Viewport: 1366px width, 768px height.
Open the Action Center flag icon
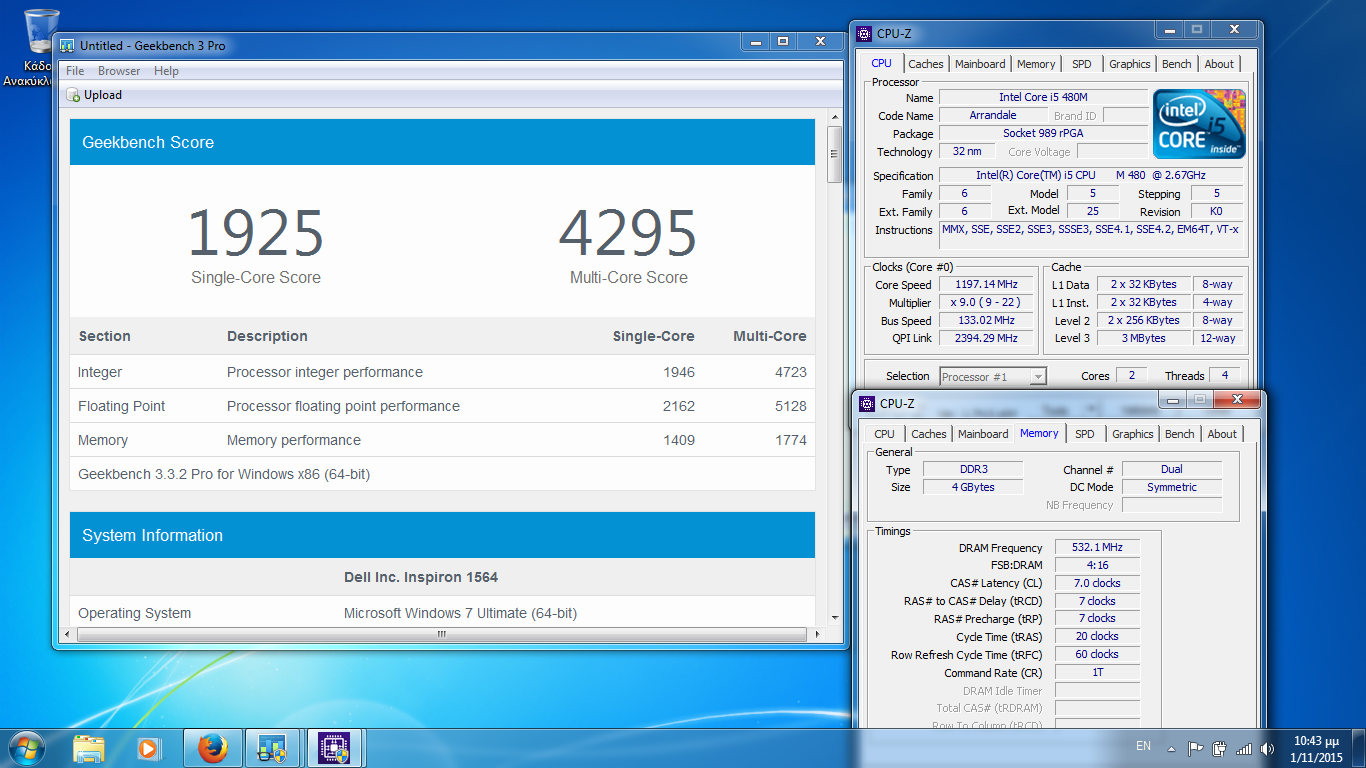(1195, 748)
